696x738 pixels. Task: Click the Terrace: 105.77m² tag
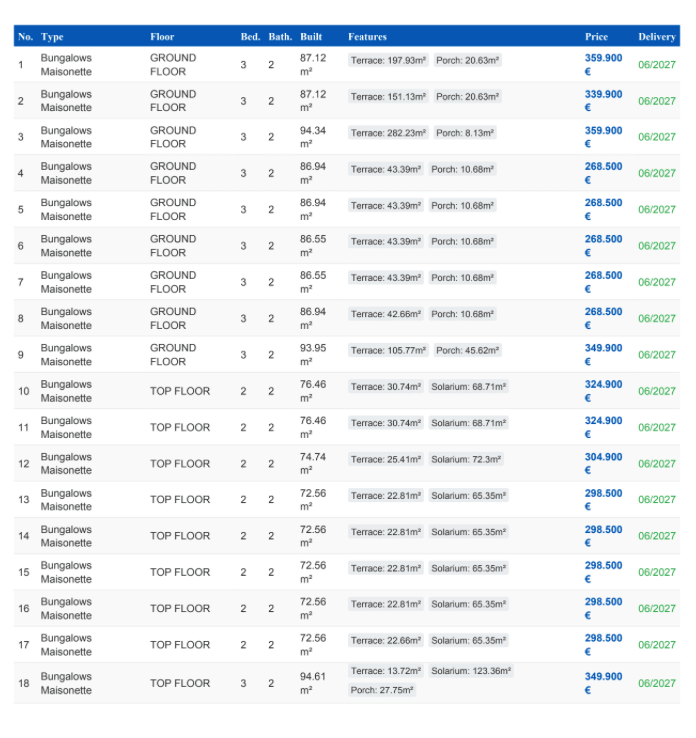388,350
